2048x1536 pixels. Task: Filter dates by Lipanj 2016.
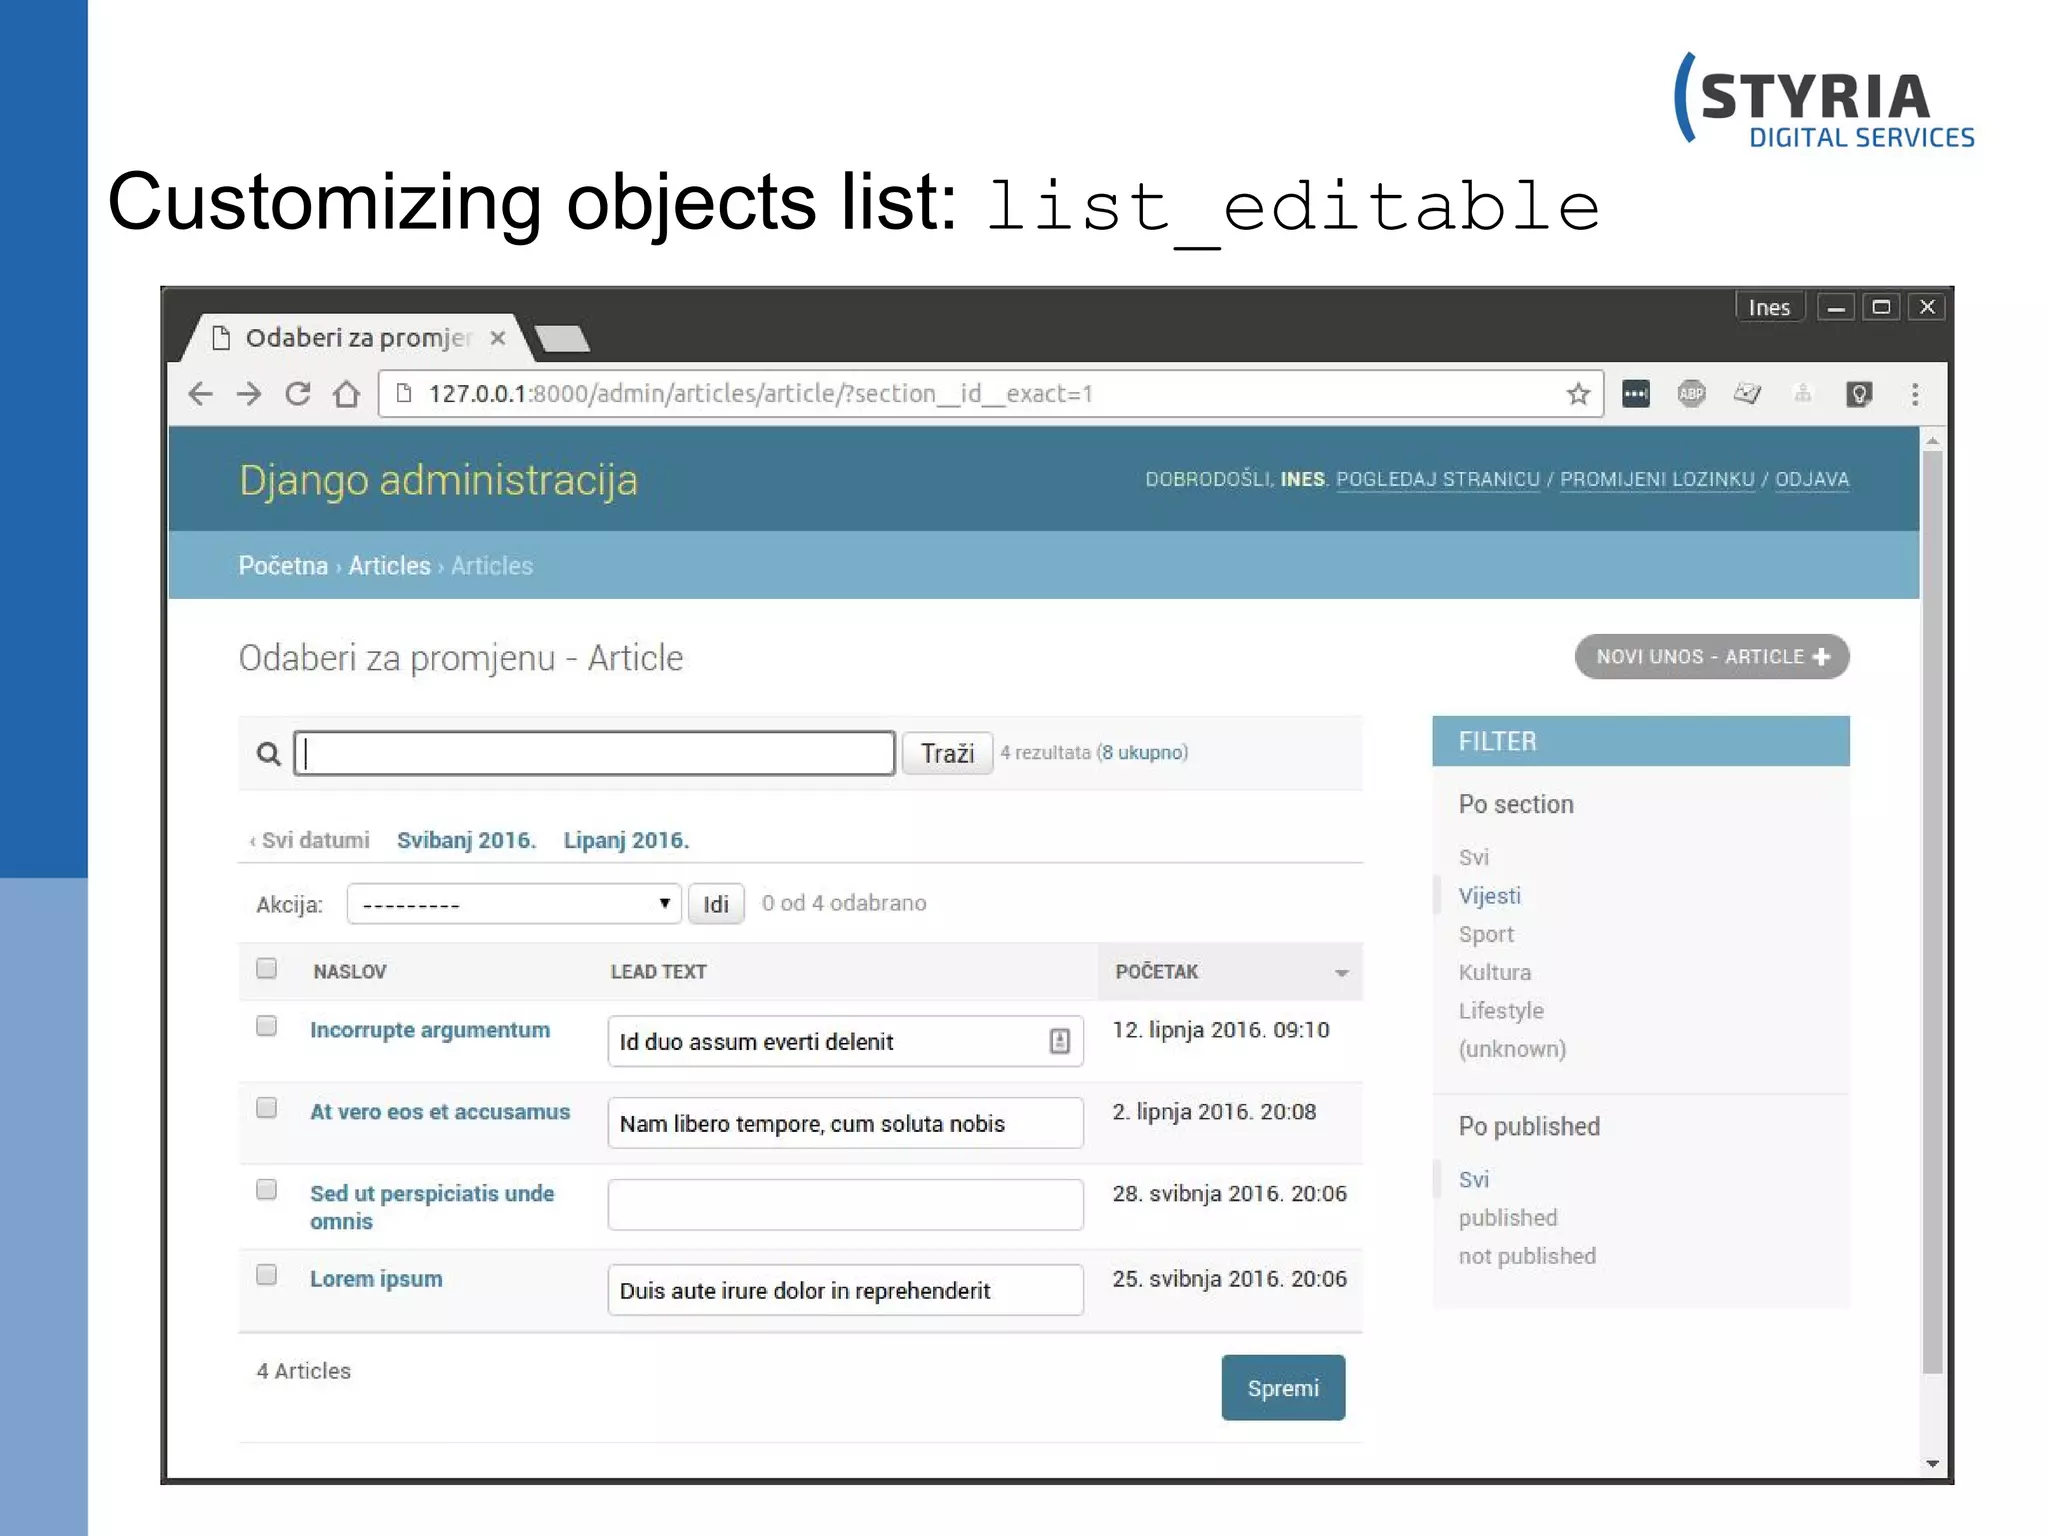click(x=626, y=840)
